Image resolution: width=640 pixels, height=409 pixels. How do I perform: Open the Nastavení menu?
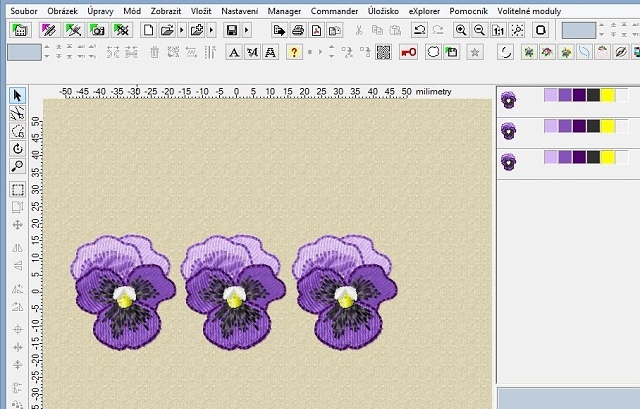tap(240, 9)
